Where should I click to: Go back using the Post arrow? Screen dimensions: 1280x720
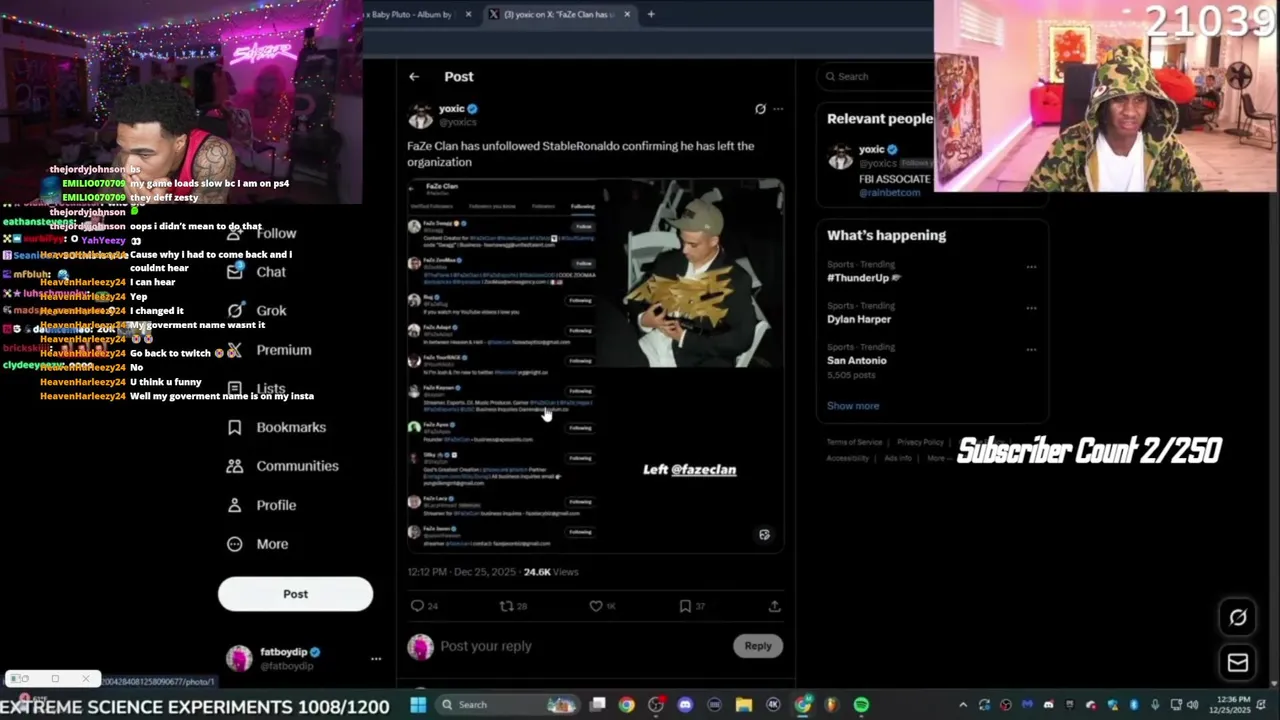point(414,77)
